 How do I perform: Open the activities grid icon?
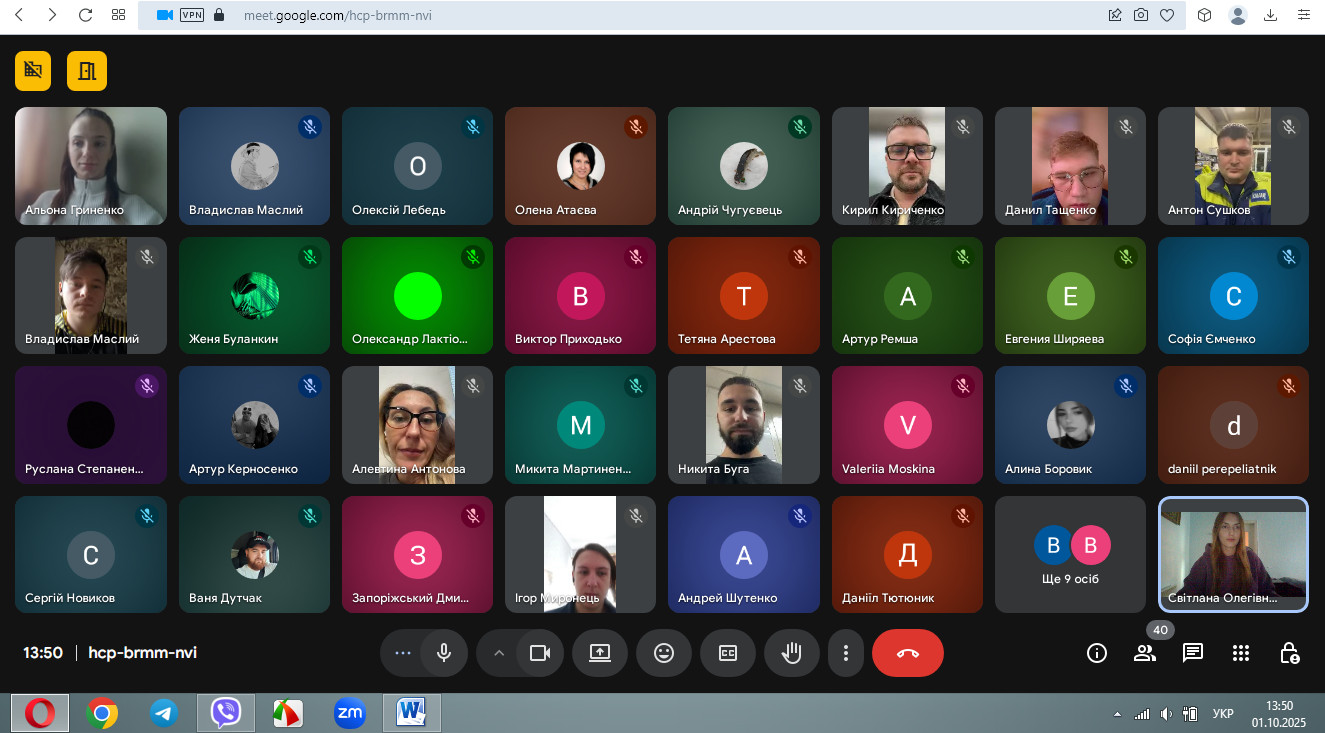[x=1241, y=653]
